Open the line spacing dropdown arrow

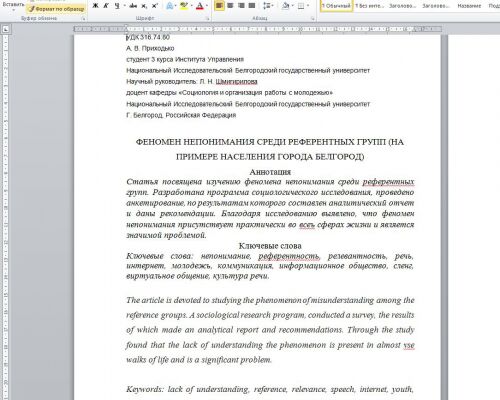click(272, 6)
